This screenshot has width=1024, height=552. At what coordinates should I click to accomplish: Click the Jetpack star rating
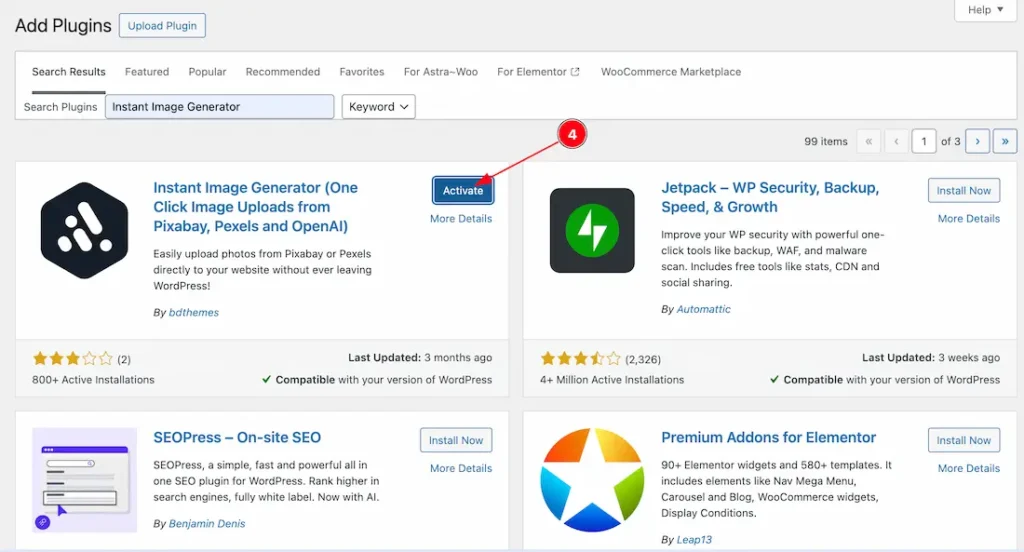point(580,359)
